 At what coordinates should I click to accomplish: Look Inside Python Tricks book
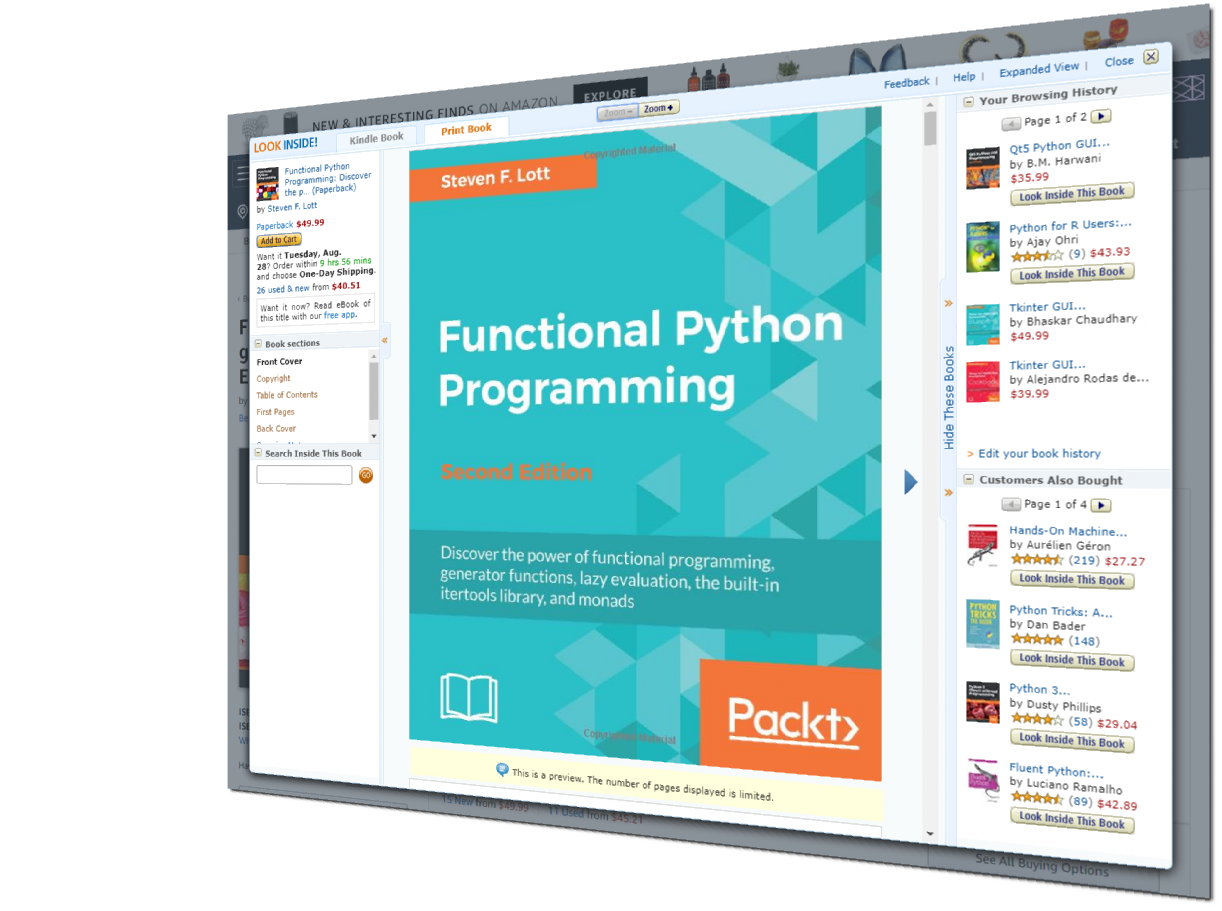pyautogui.click(x=1072, y=660)
